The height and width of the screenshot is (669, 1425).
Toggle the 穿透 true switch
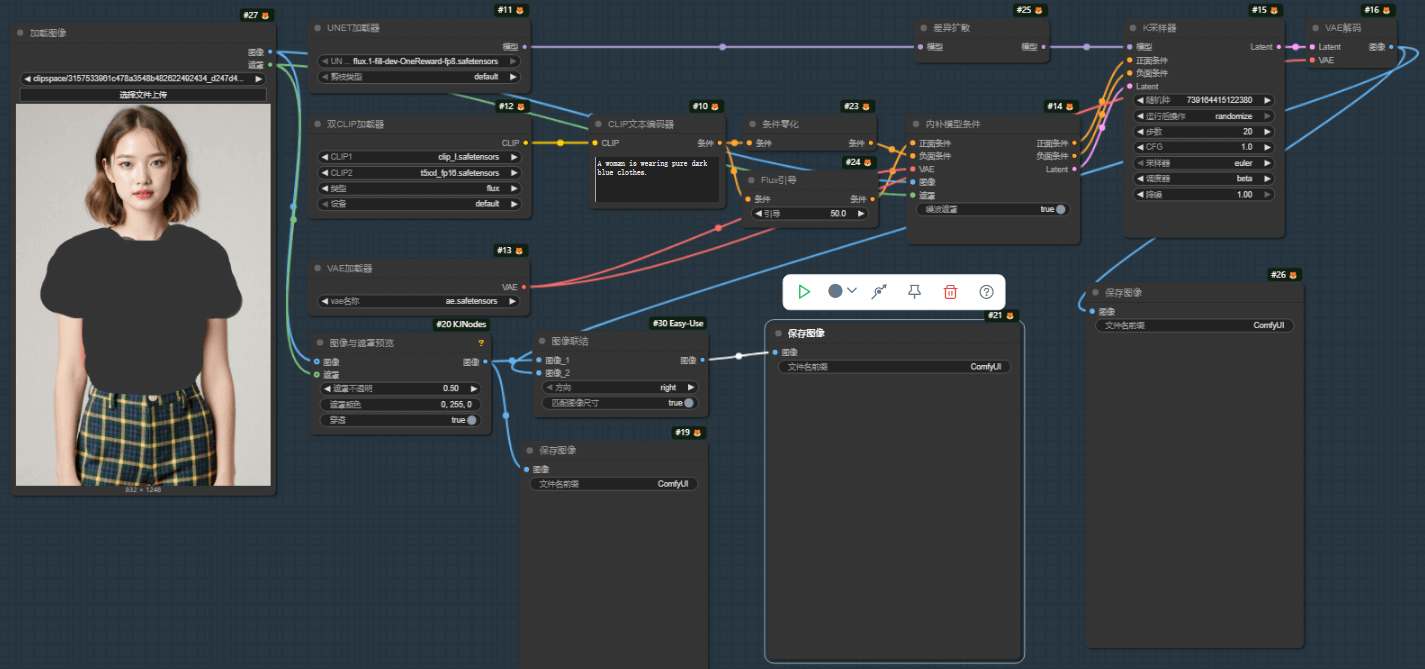click(x=472, y=420)
